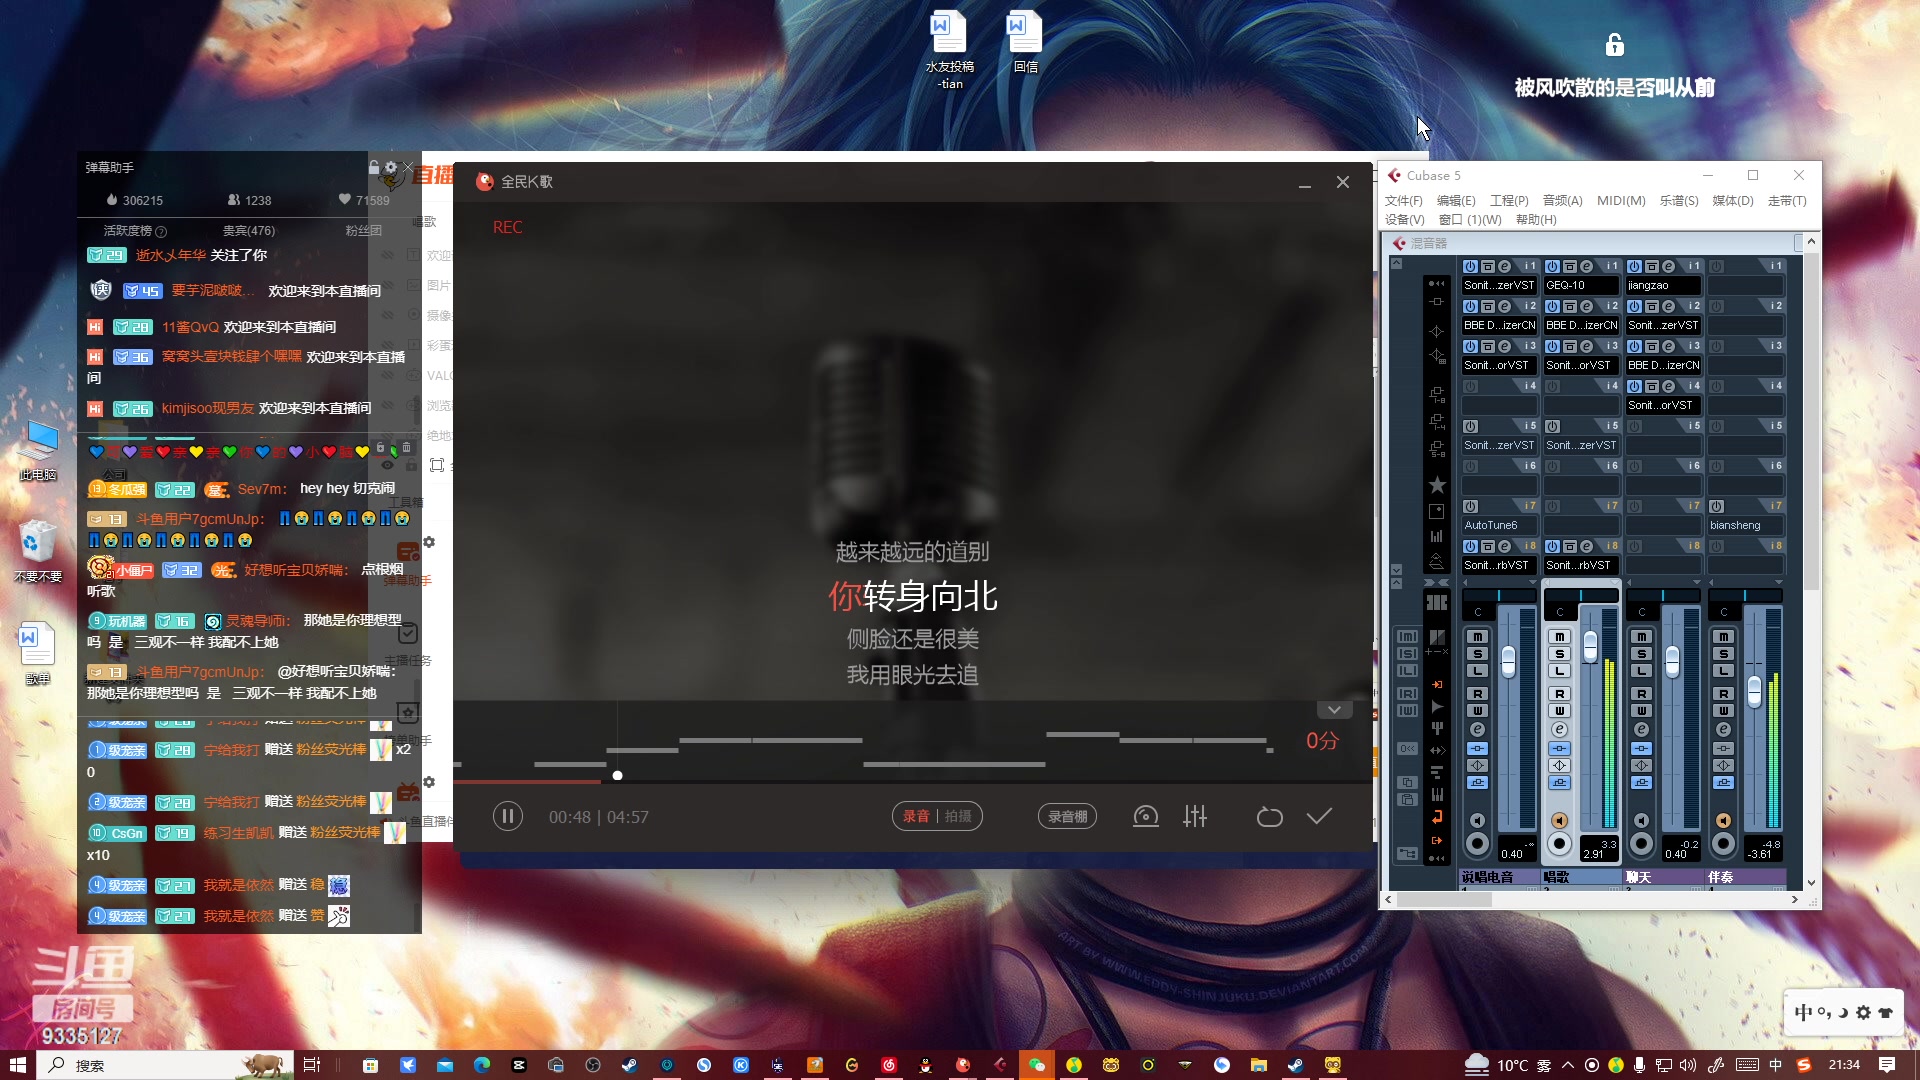Open the 录音棚 studio button
The height and width of the screenshot is (1080, 1920).
click(x=1067, y=817)
